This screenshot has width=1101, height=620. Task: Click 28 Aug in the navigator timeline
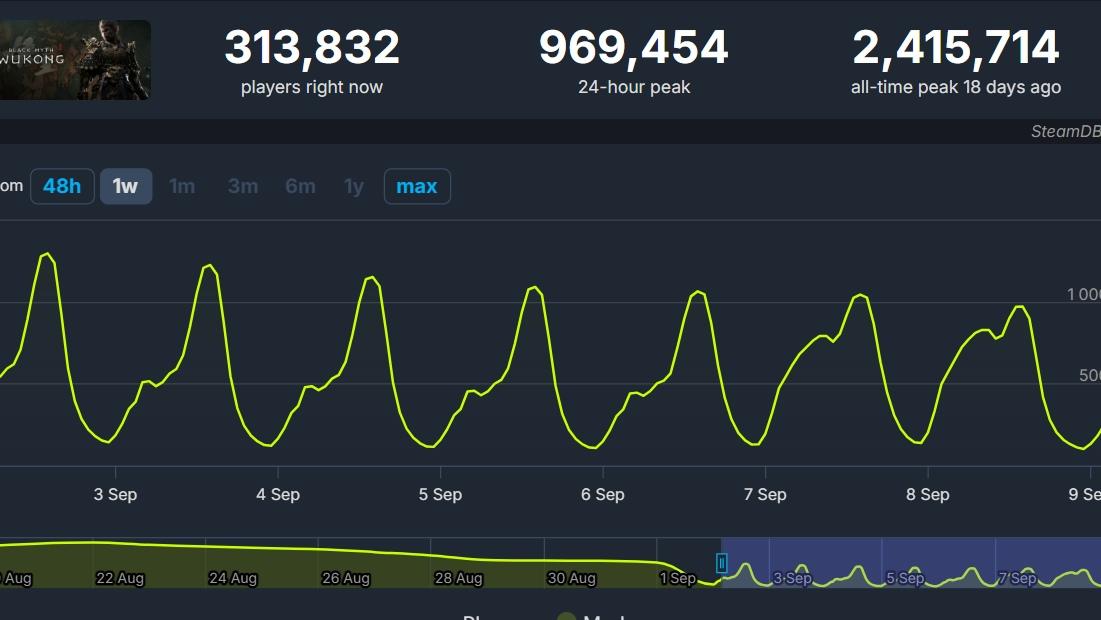(x=459, y=579)
